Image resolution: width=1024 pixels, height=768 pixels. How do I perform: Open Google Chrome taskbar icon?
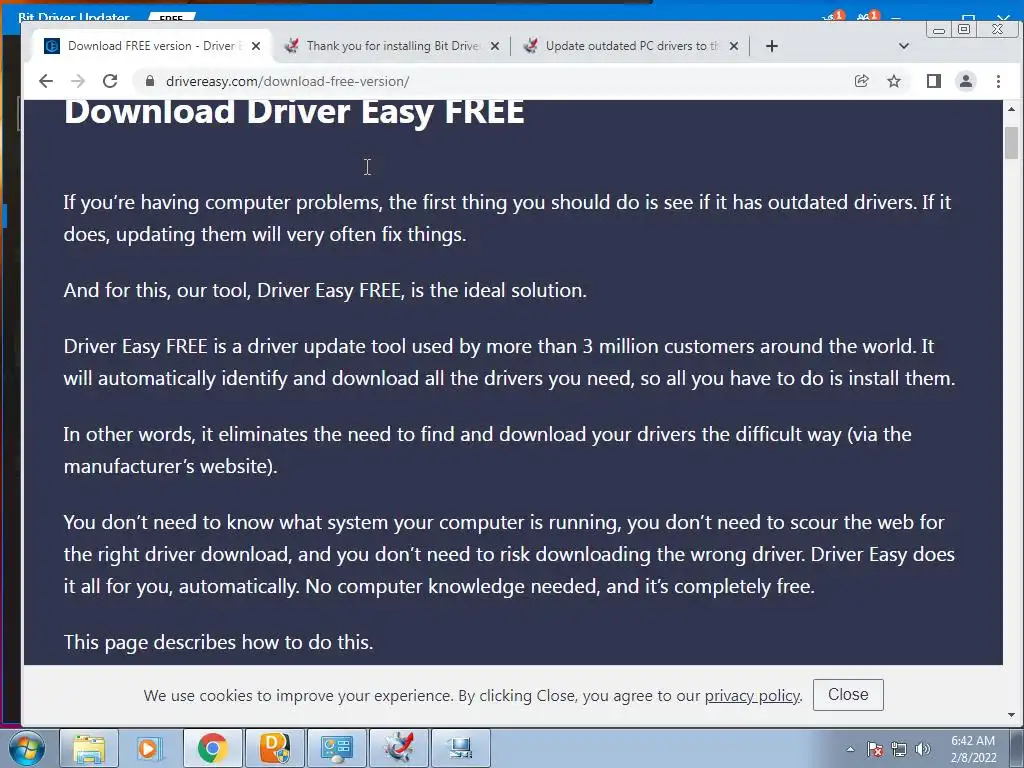pos(212,748)
